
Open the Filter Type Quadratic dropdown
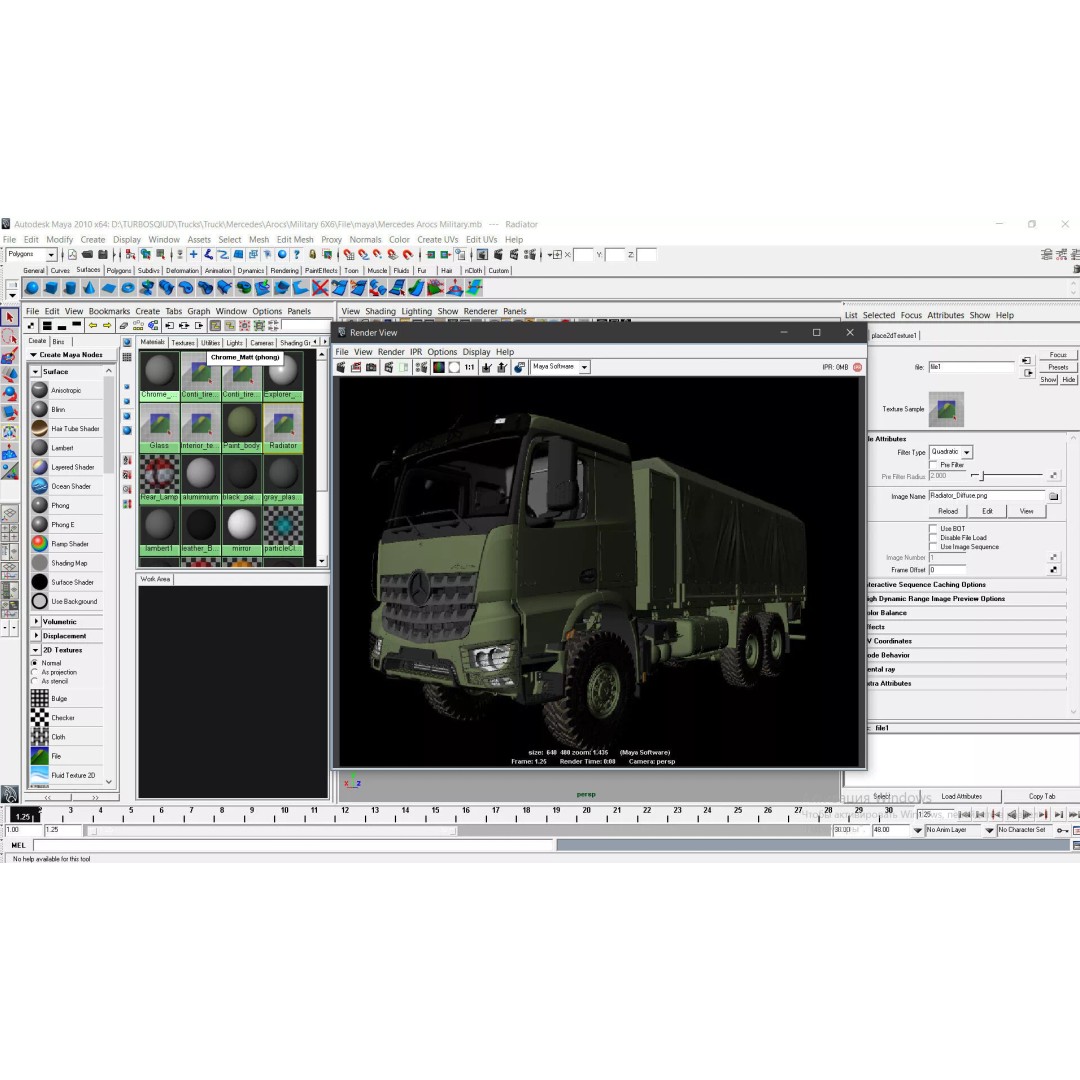(951, 452)
